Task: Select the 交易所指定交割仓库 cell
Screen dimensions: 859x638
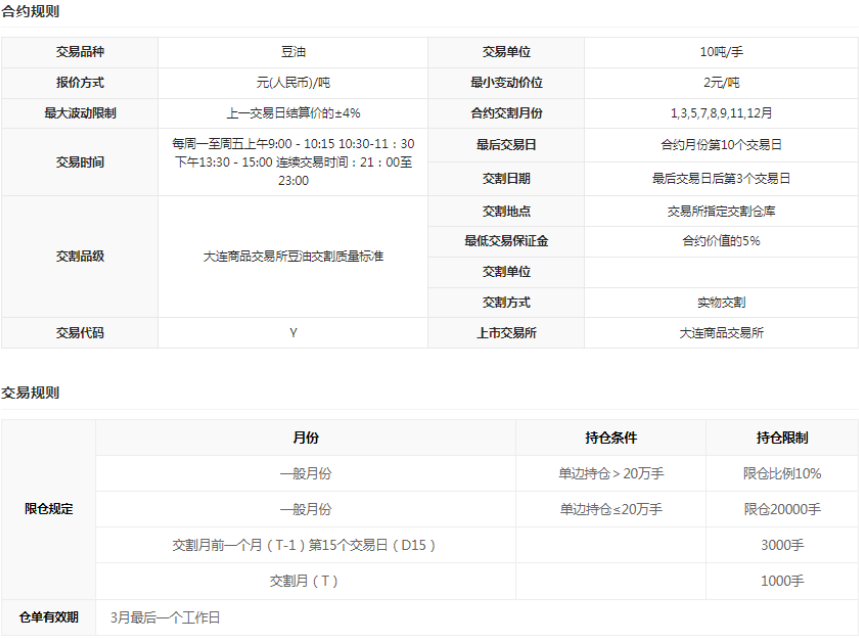Action: point(720,211)
